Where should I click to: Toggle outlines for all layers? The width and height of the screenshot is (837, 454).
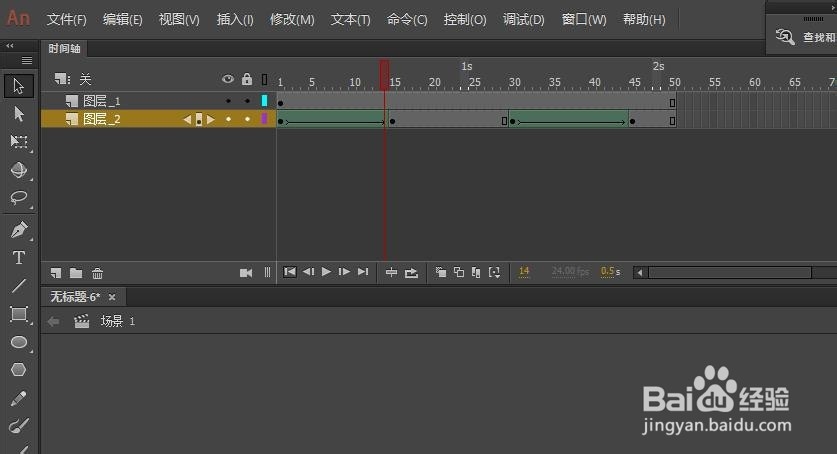pyautogui.click(x=264, y=79)
